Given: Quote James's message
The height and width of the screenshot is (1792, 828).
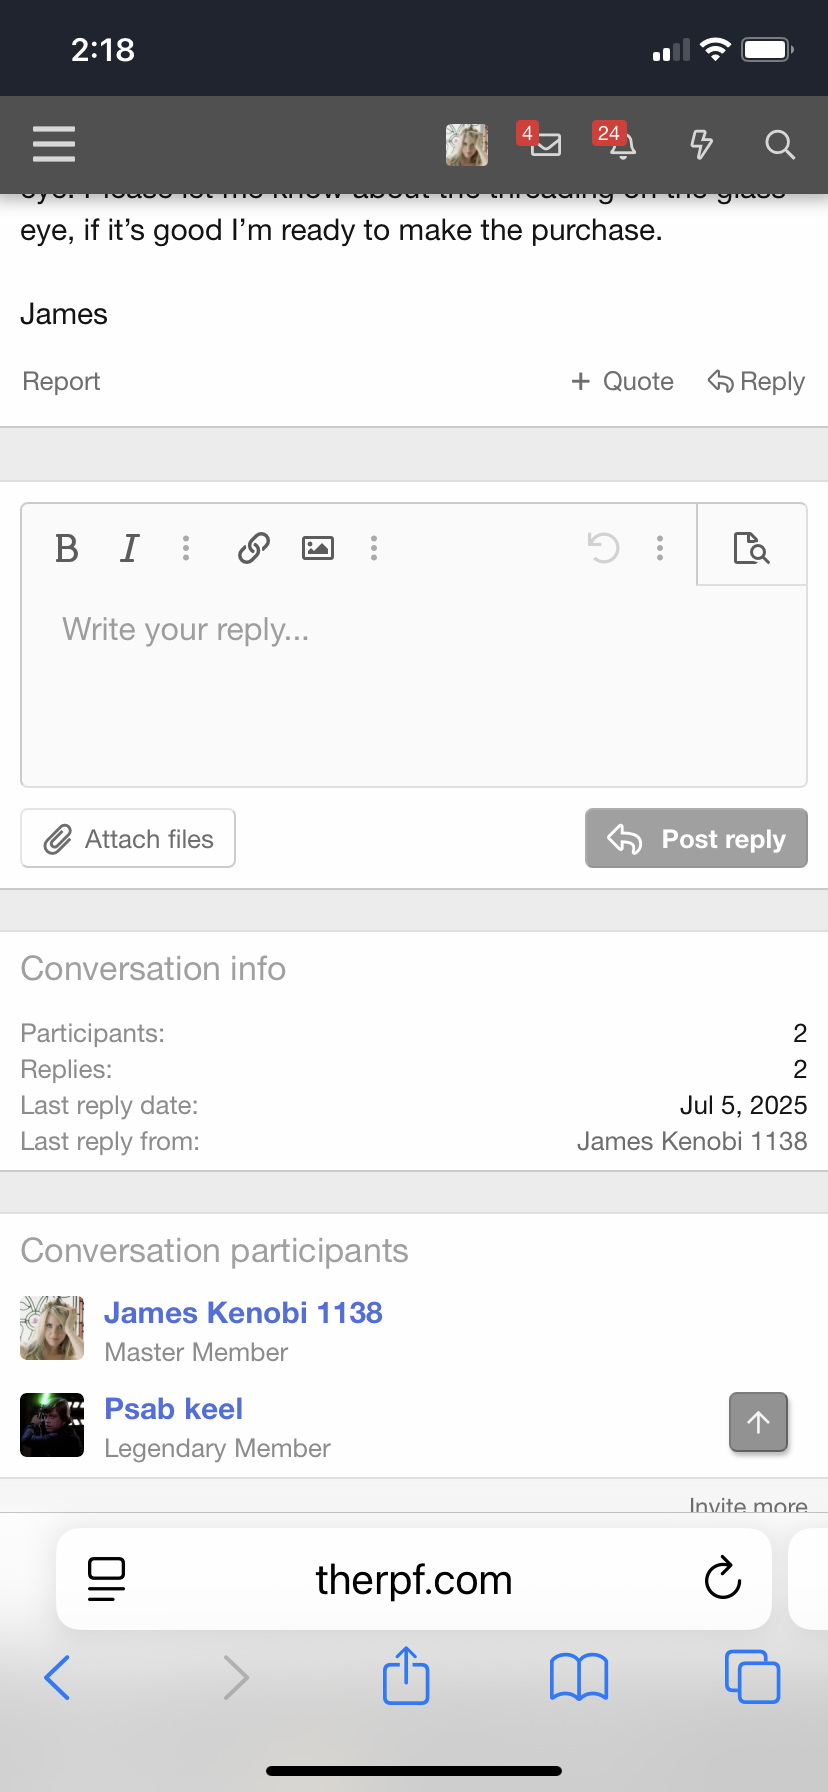Looking at the screenshot, I should click(622, 381).
